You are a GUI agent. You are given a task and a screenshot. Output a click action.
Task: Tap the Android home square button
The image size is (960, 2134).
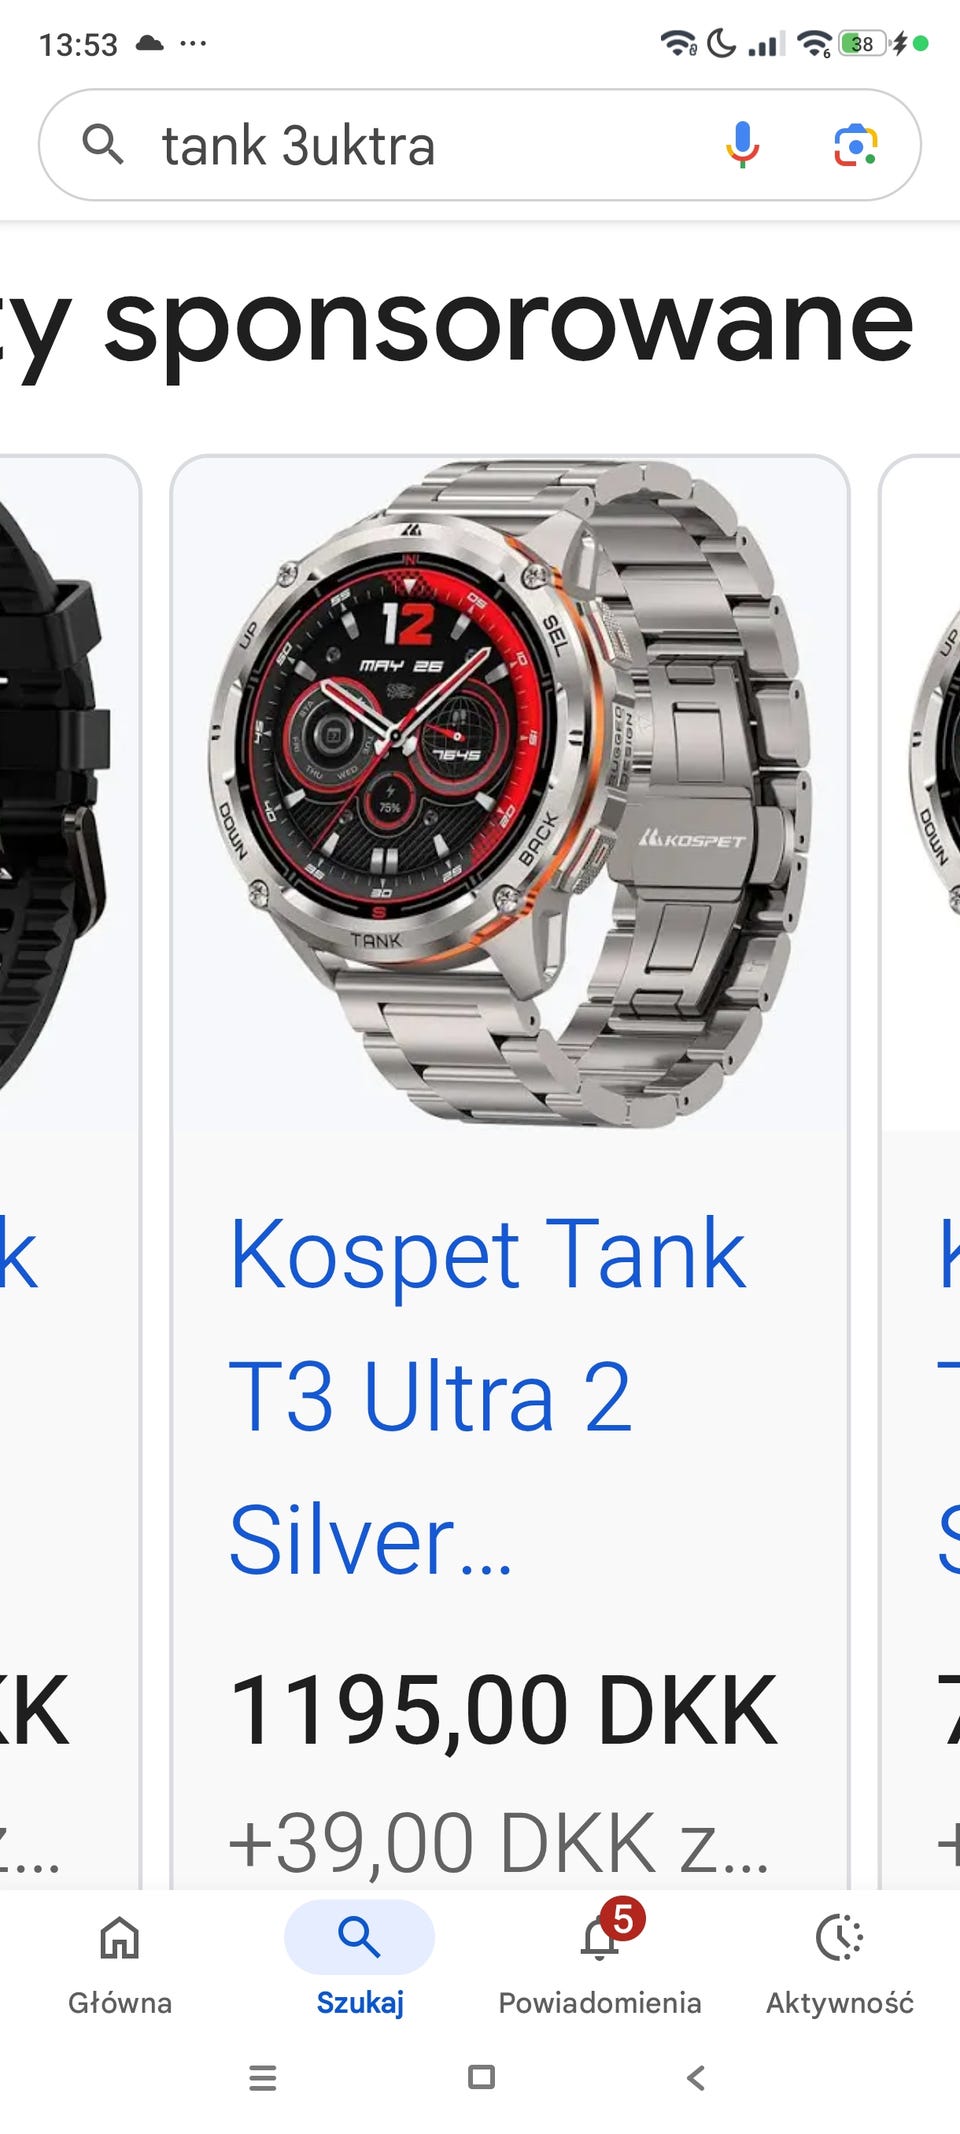[481, 2078]
